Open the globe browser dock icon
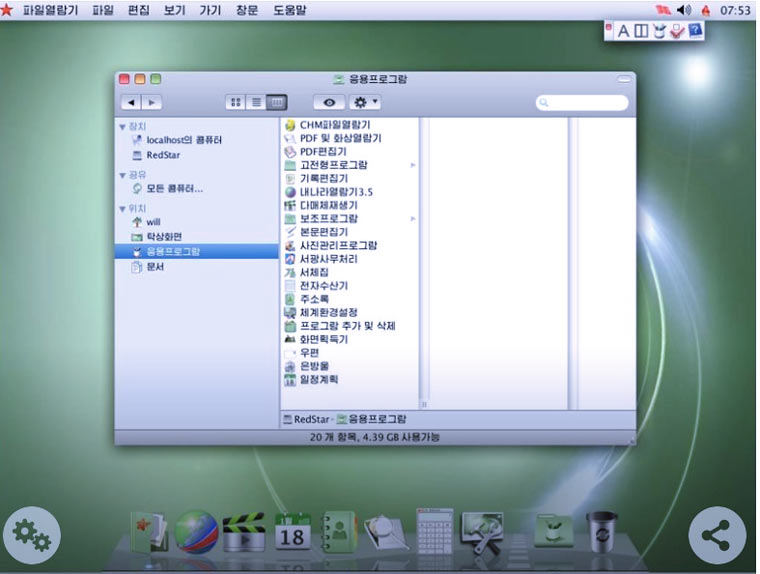The image size is (760, 574). (196, 532)
